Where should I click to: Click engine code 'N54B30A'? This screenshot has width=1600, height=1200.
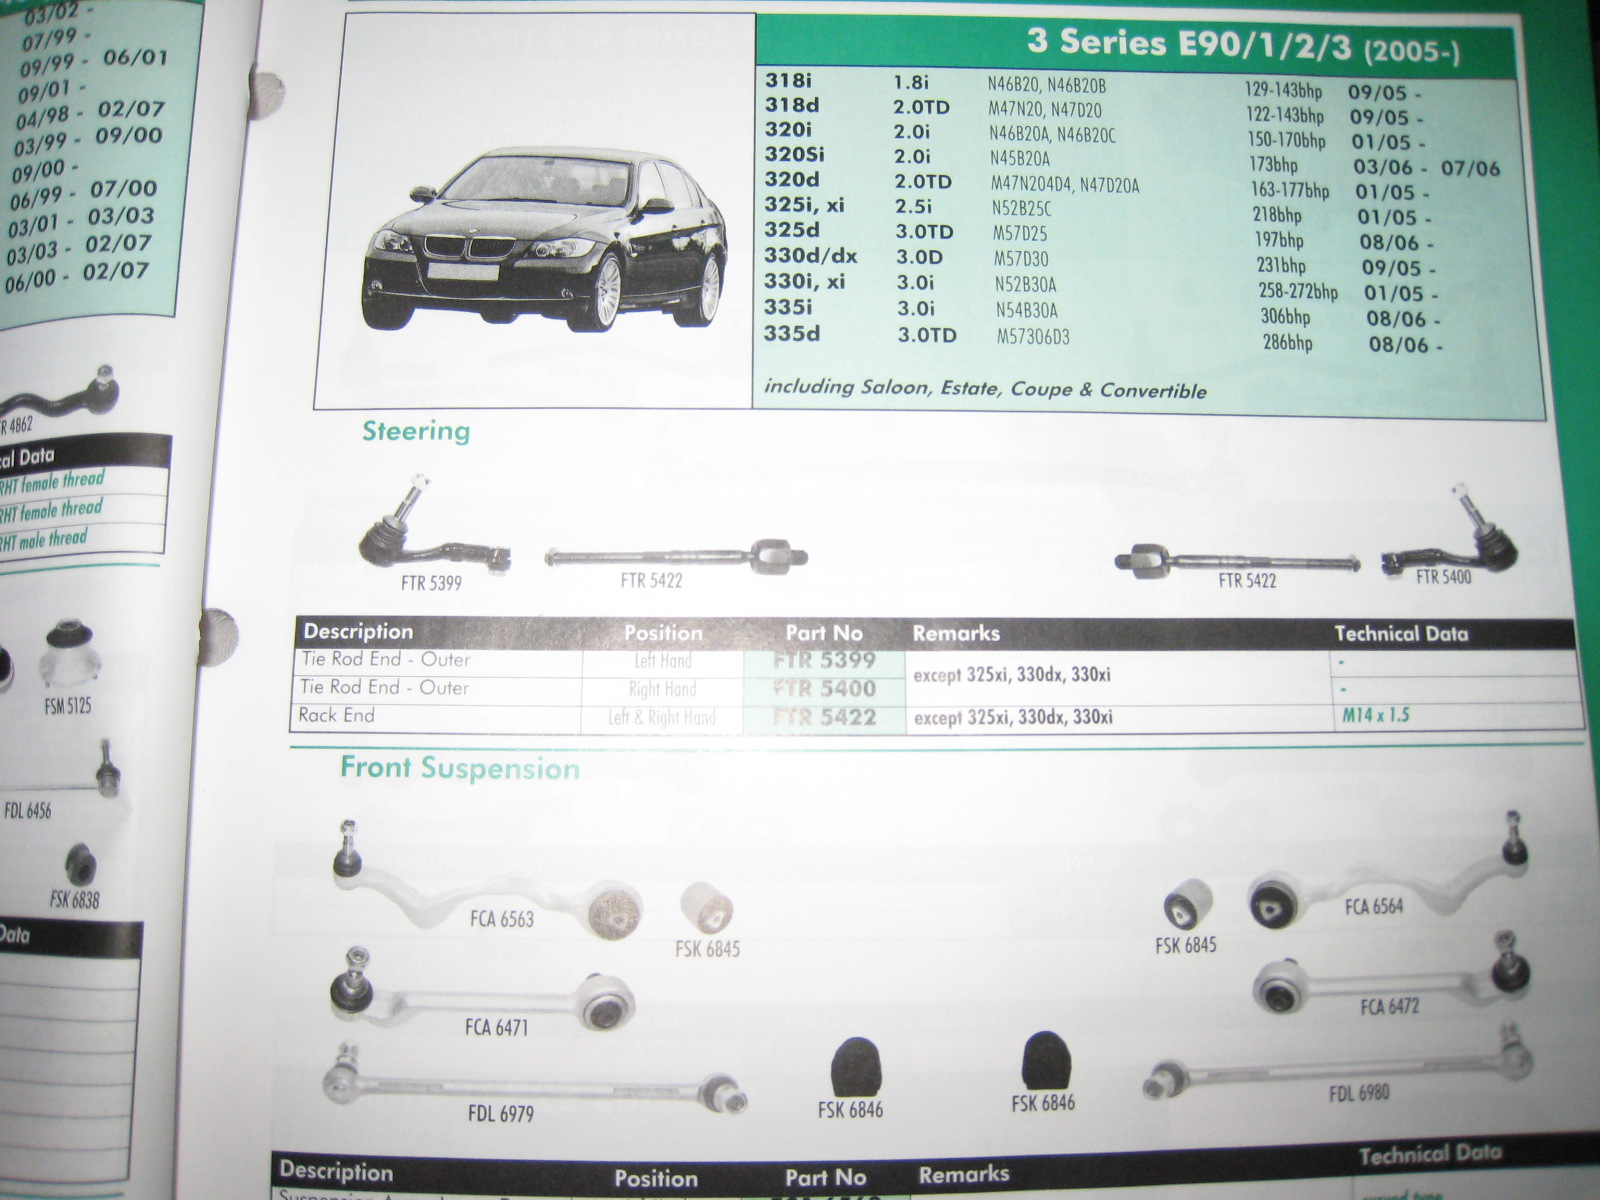1026,311
